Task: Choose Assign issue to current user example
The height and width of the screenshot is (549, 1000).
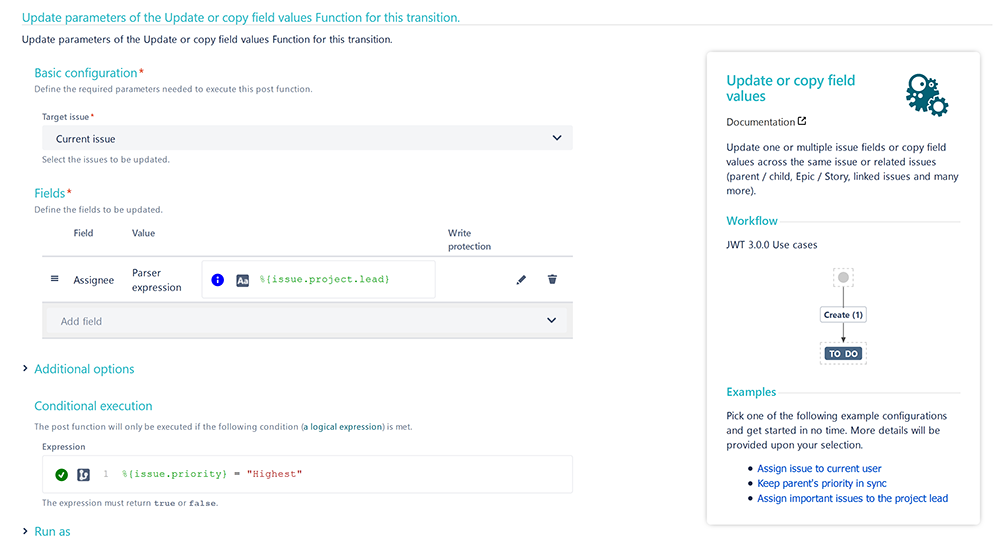Action: (x=819, y=469)
